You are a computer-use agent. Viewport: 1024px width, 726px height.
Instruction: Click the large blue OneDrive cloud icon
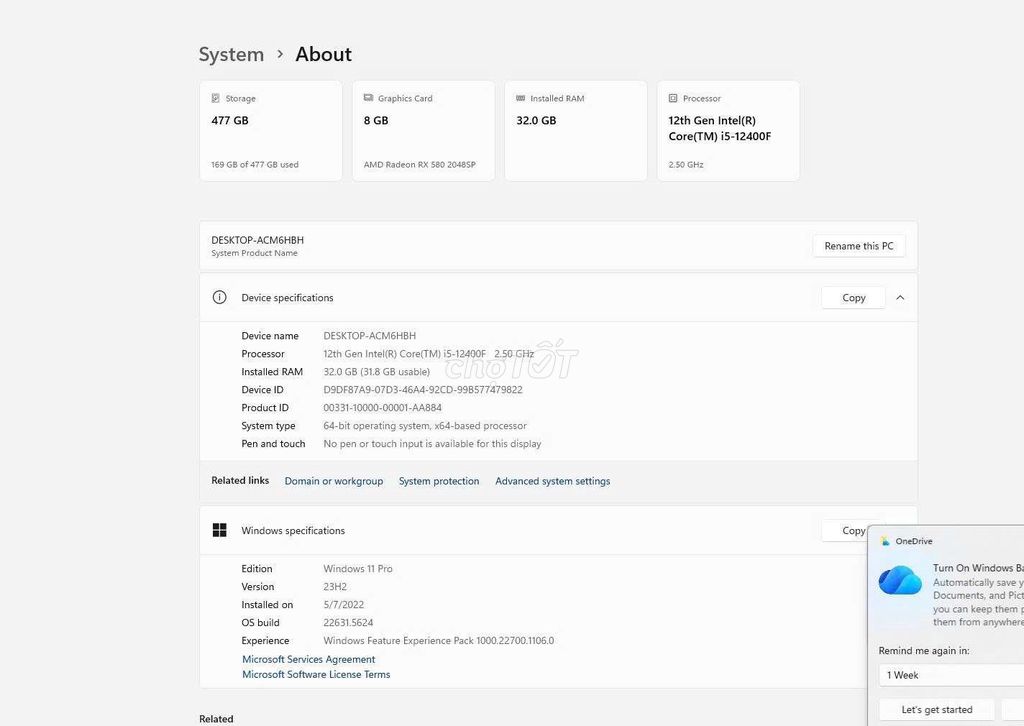click(x=900, y=580)
